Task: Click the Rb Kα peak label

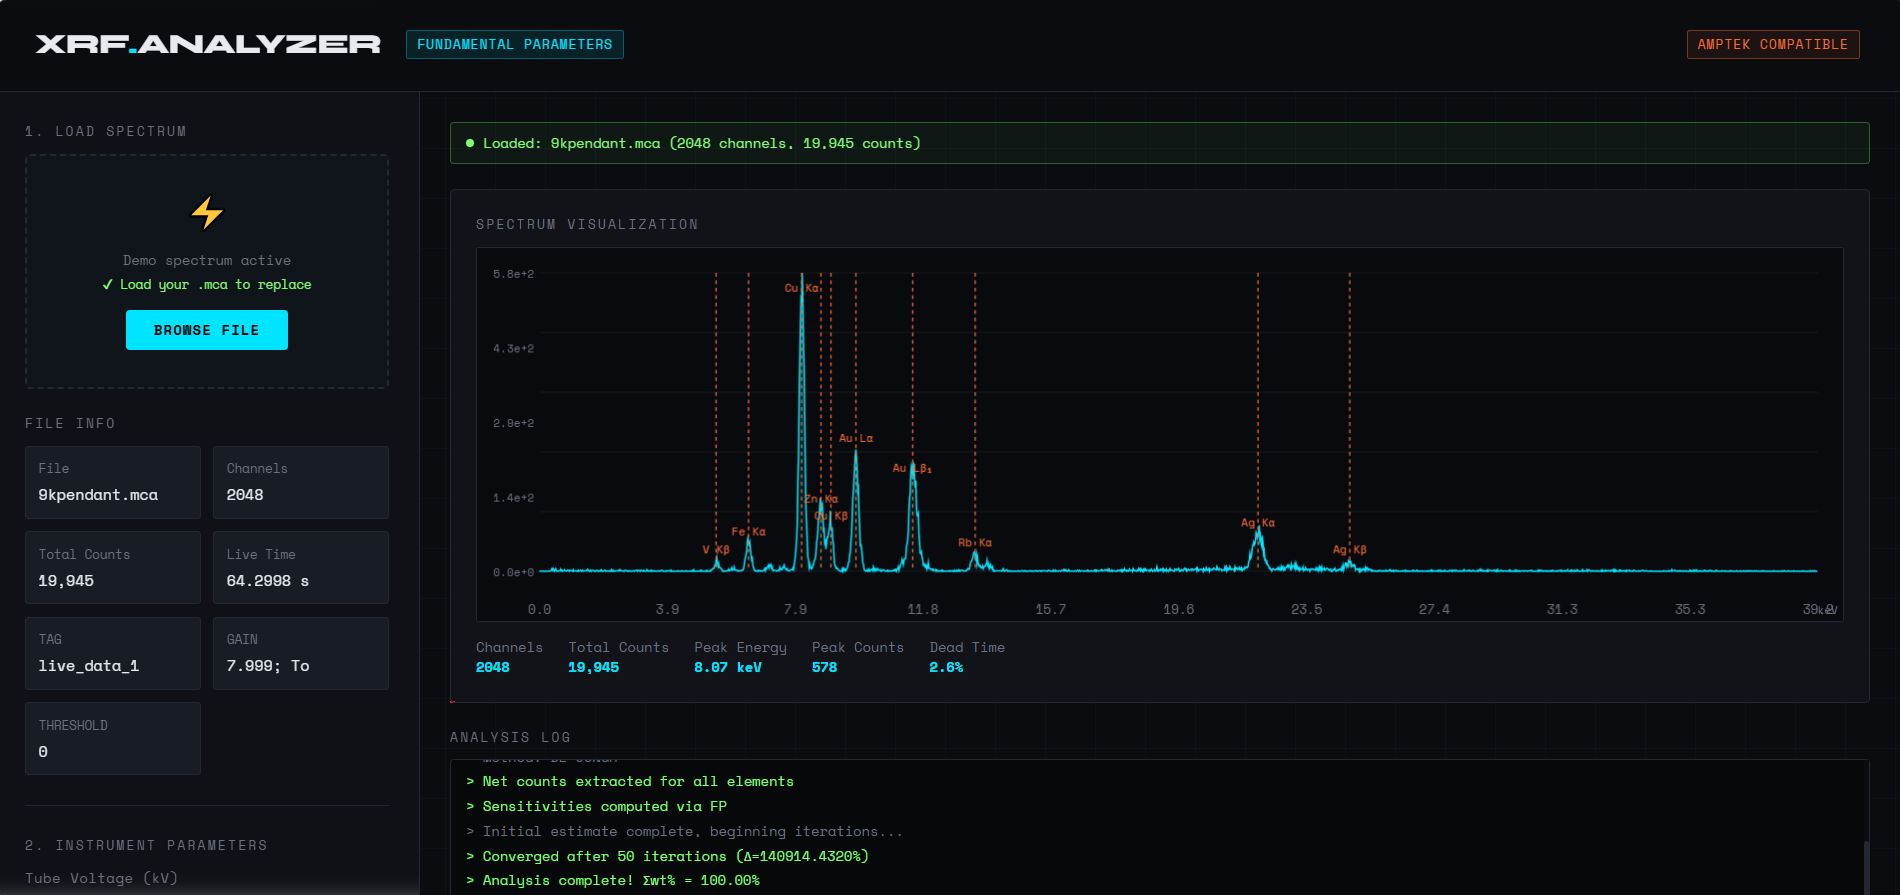Action: click(975, 543)
